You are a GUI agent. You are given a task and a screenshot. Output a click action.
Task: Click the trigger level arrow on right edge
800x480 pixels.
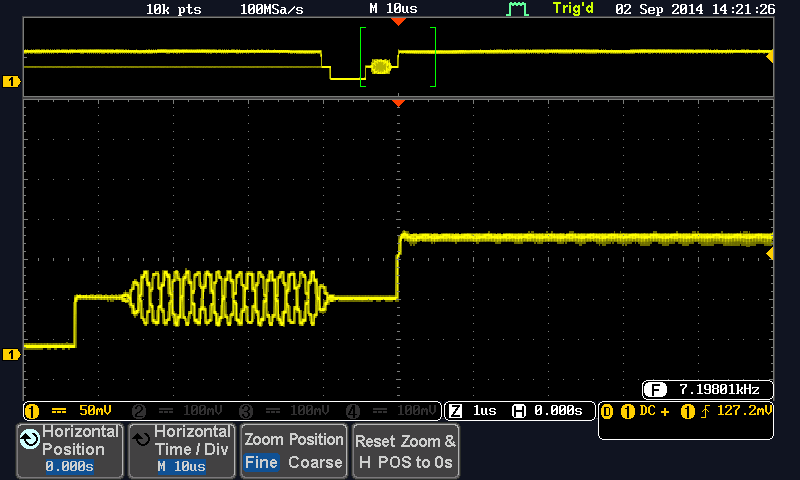click(x=769, y=255)
